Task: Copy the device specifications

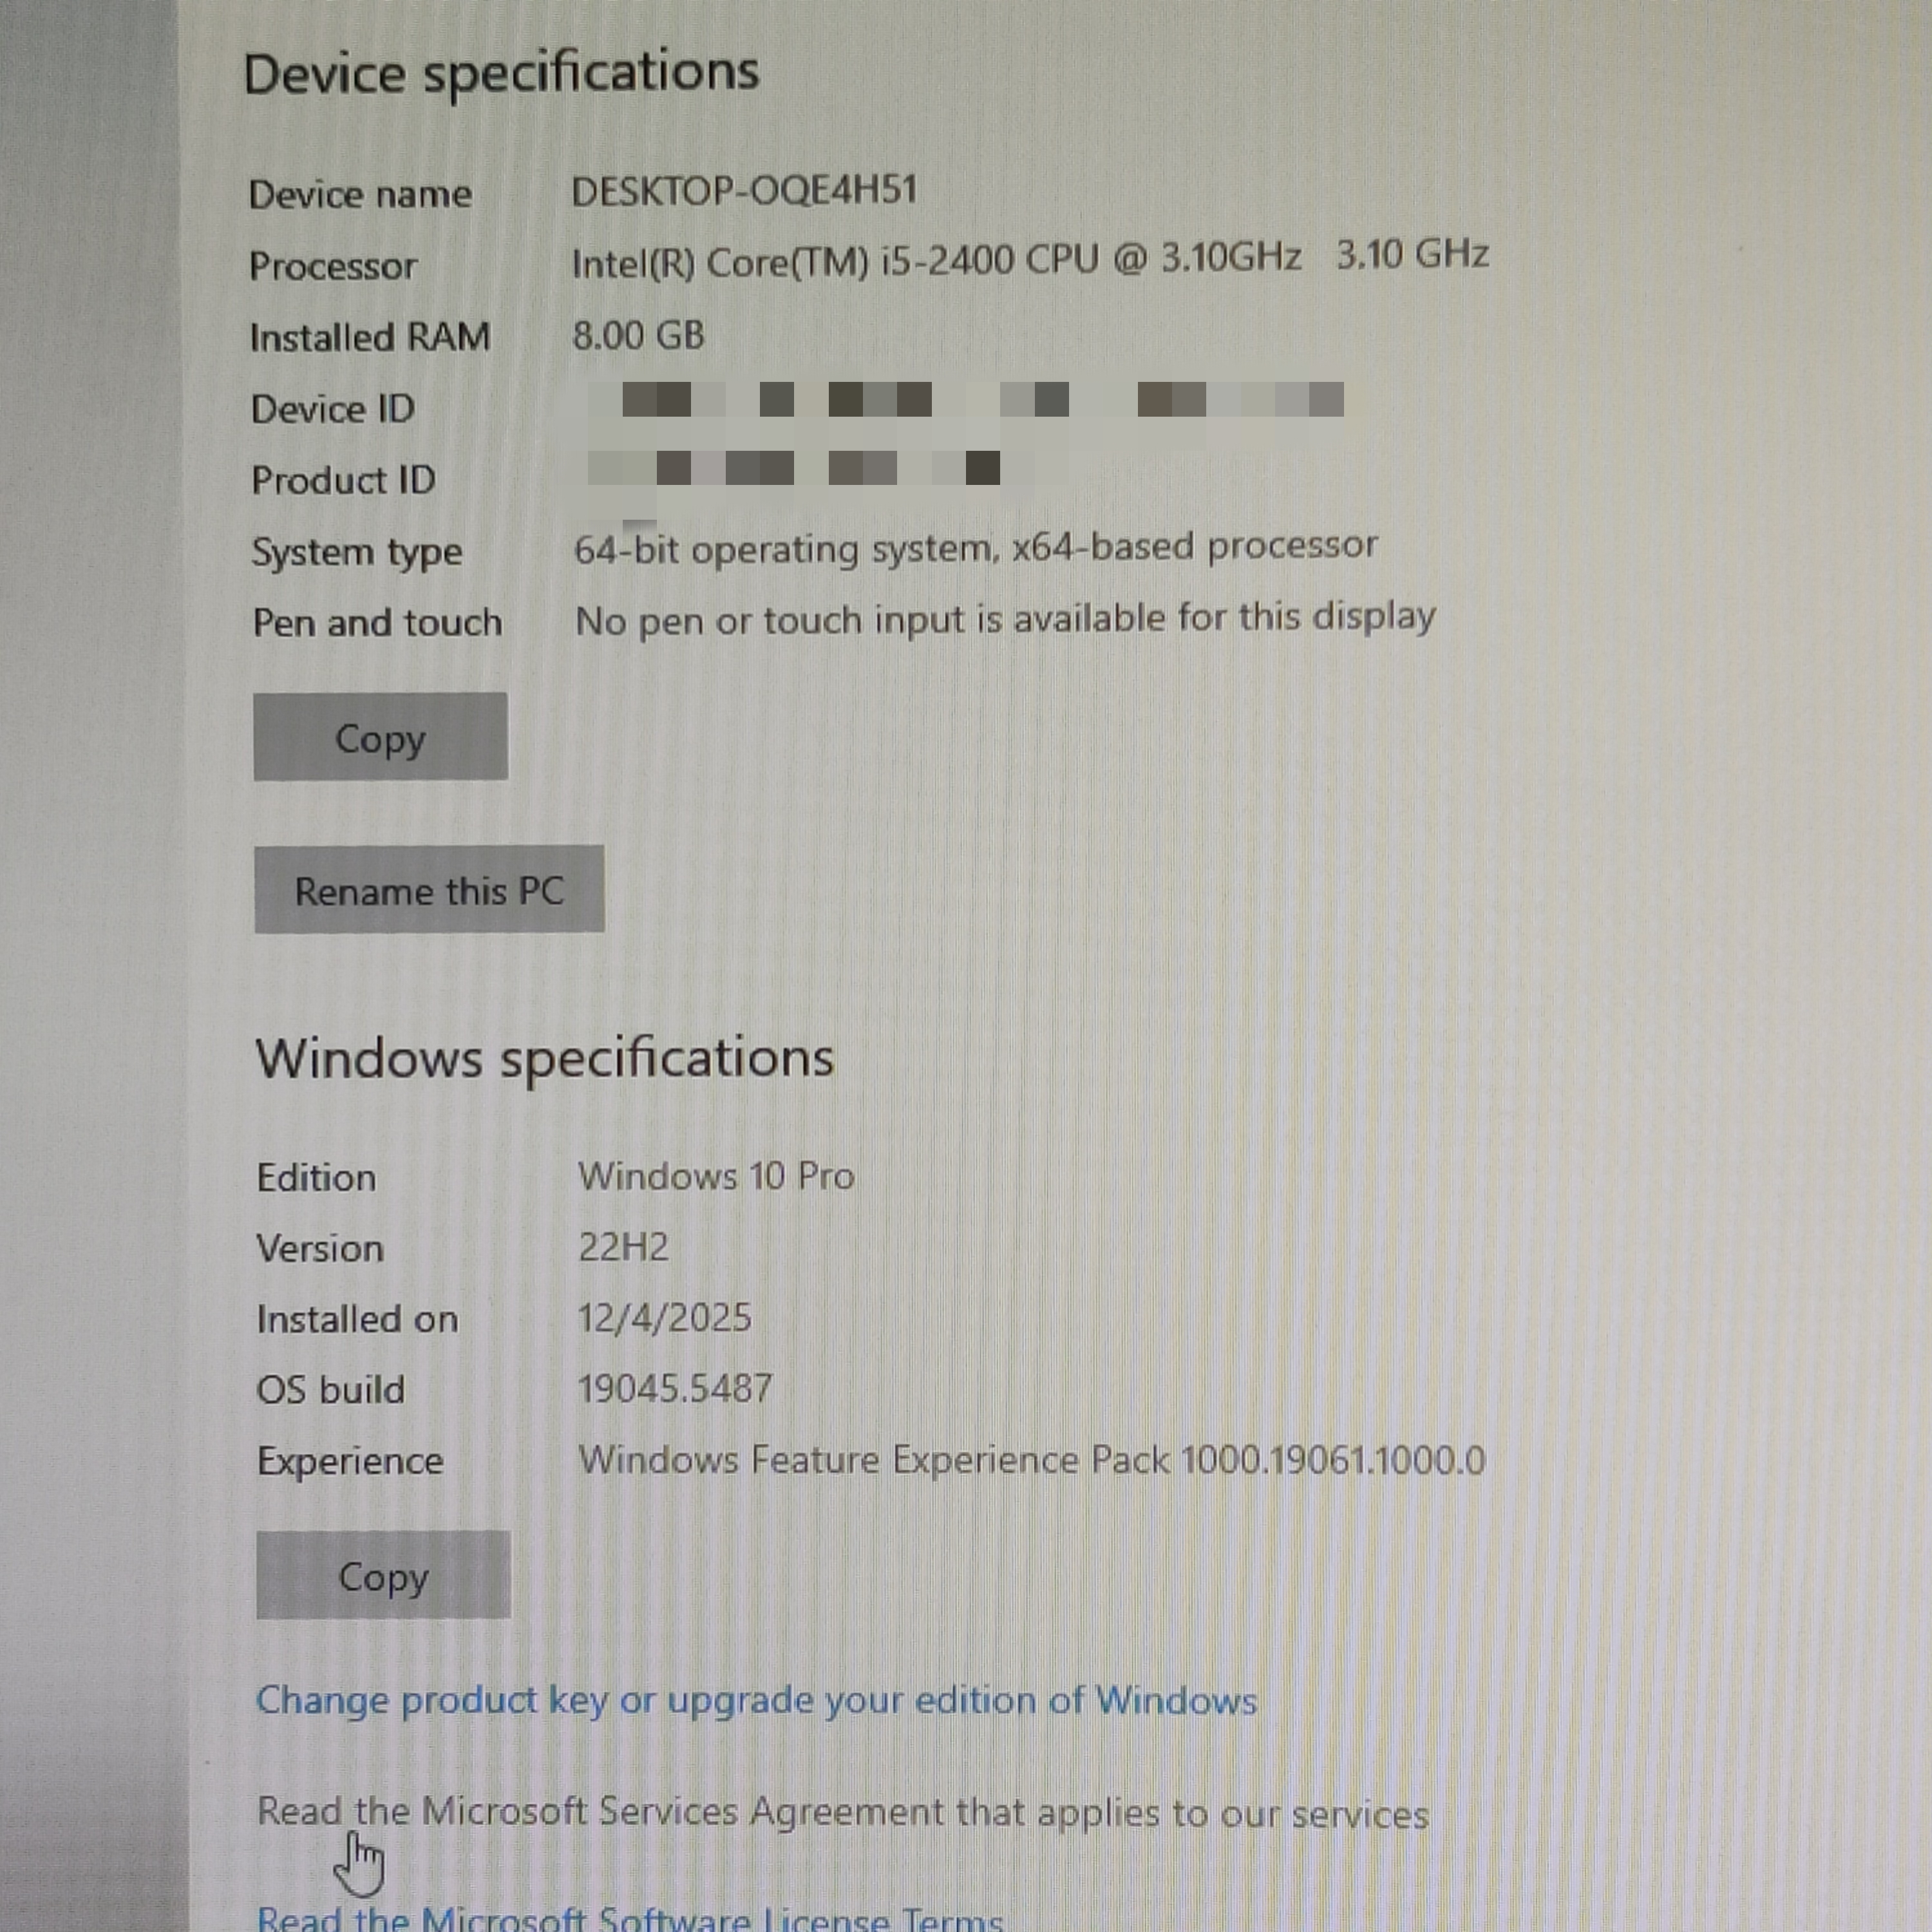Action: [x=380, y=737]
